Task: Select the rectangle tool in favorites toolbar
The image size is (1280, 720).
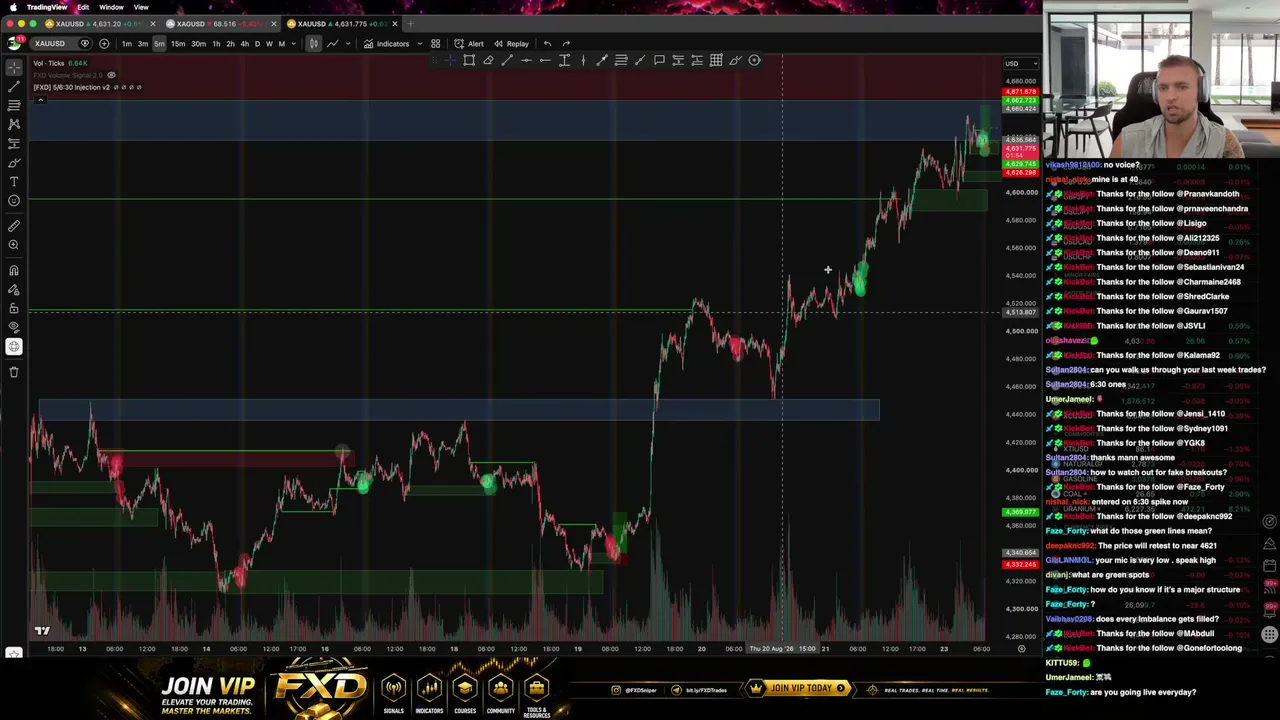Action: 469,60
